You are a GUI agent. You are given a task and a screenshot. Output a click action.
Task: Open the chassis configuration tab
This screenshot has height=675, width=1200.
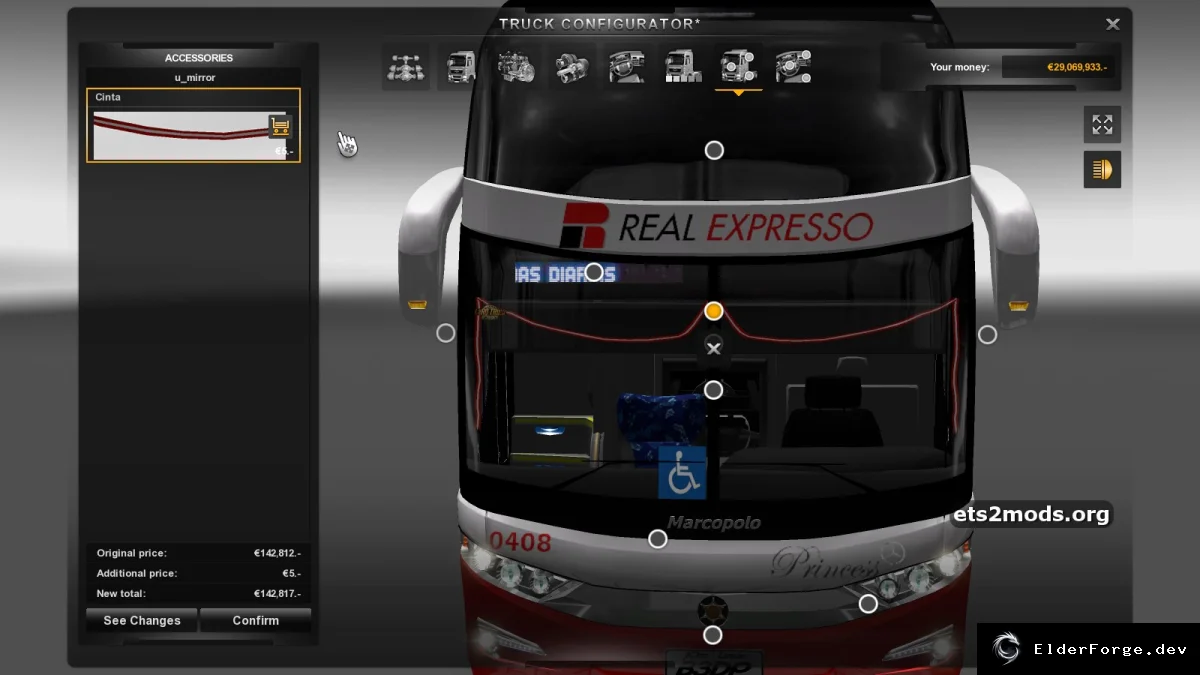[405, 67]
